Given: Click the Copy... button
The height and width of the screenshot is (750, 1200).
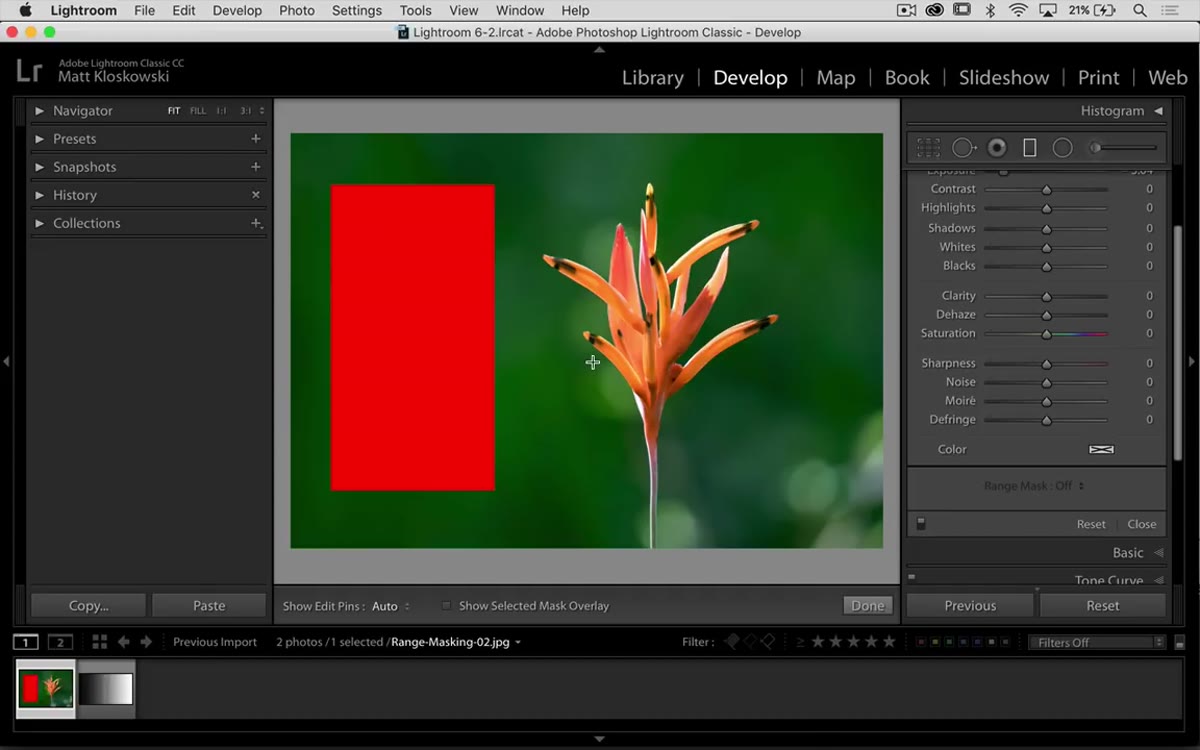Looking at the screenshot, I should (89, 605).
